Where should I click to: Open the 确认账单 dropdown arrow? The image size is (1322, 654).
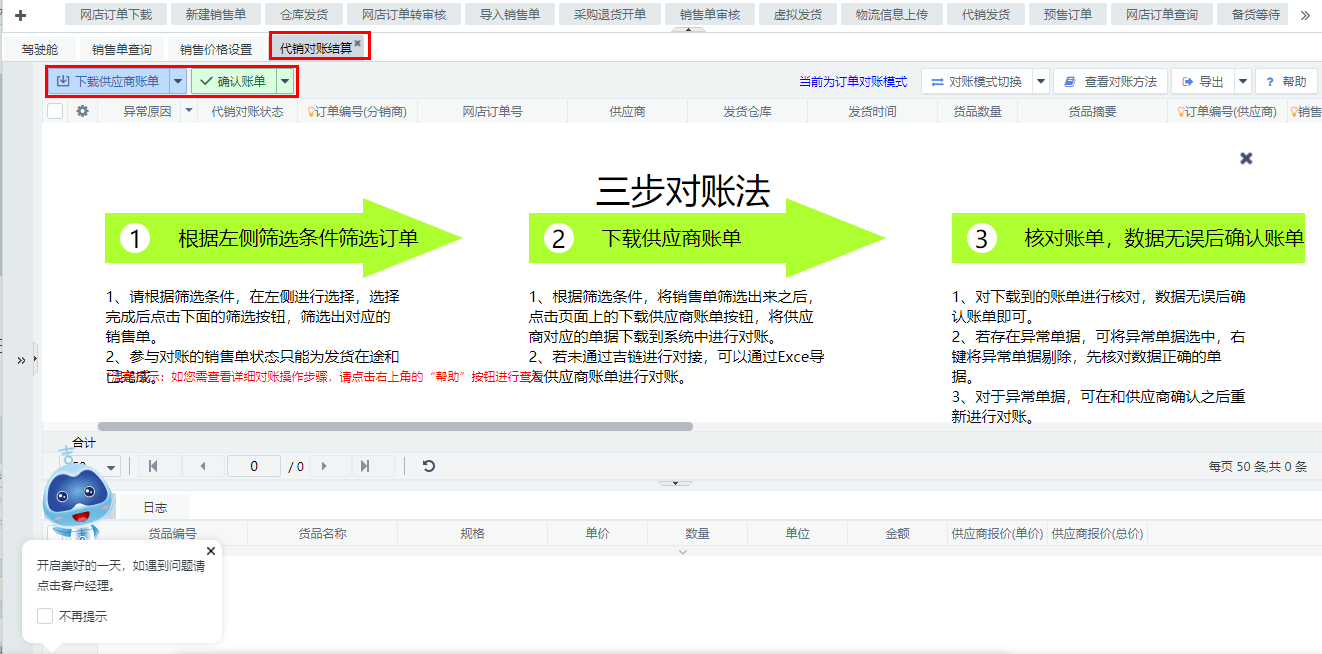point(285,81)
